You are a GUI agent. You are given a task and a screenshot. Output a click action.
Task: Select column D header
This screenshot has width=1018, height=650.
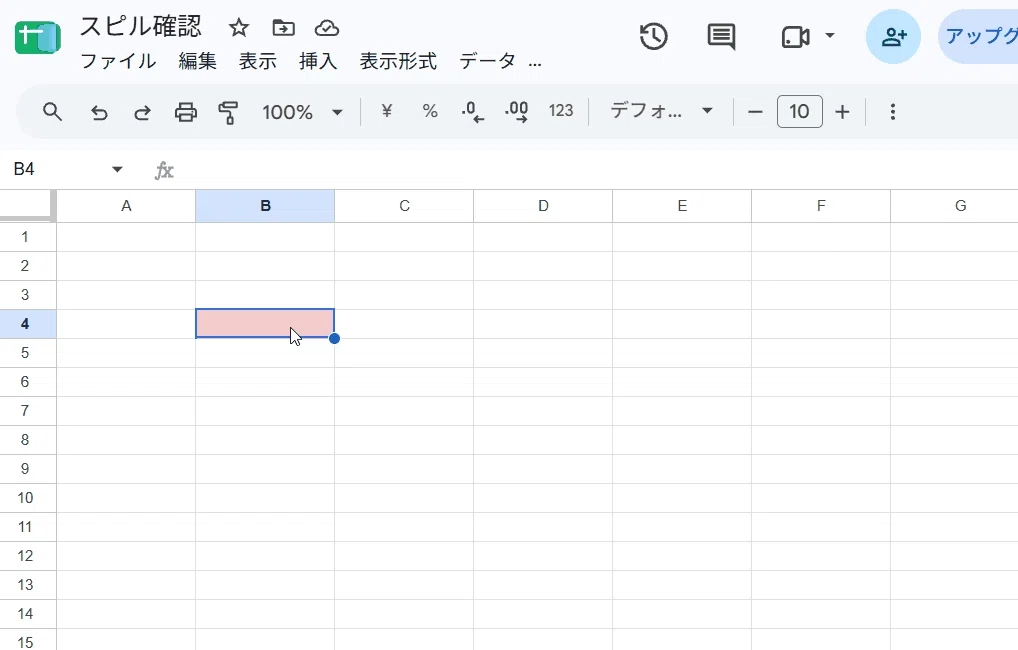(543, 206)
